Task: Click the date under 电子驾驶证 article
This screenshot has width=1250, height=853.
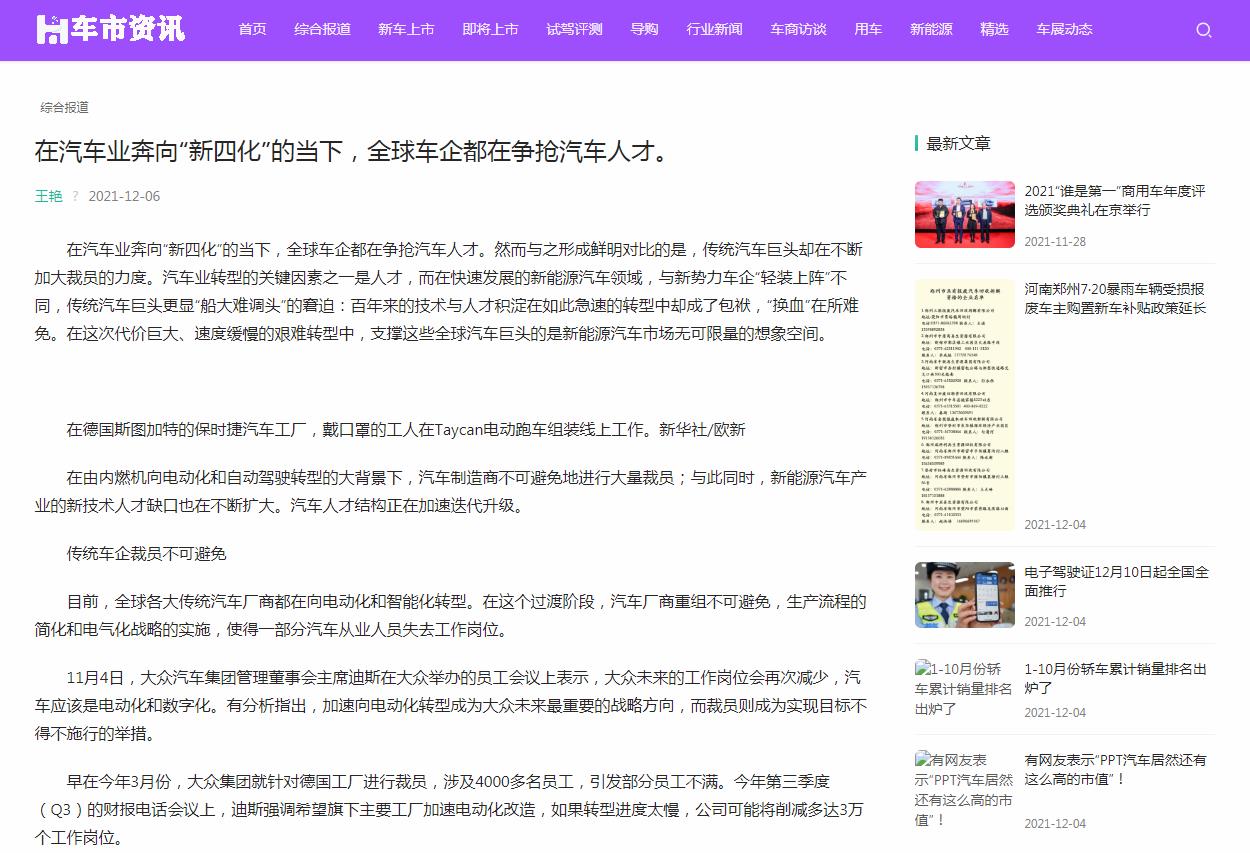Action: pyautogui.click(x=1055, y=622)
